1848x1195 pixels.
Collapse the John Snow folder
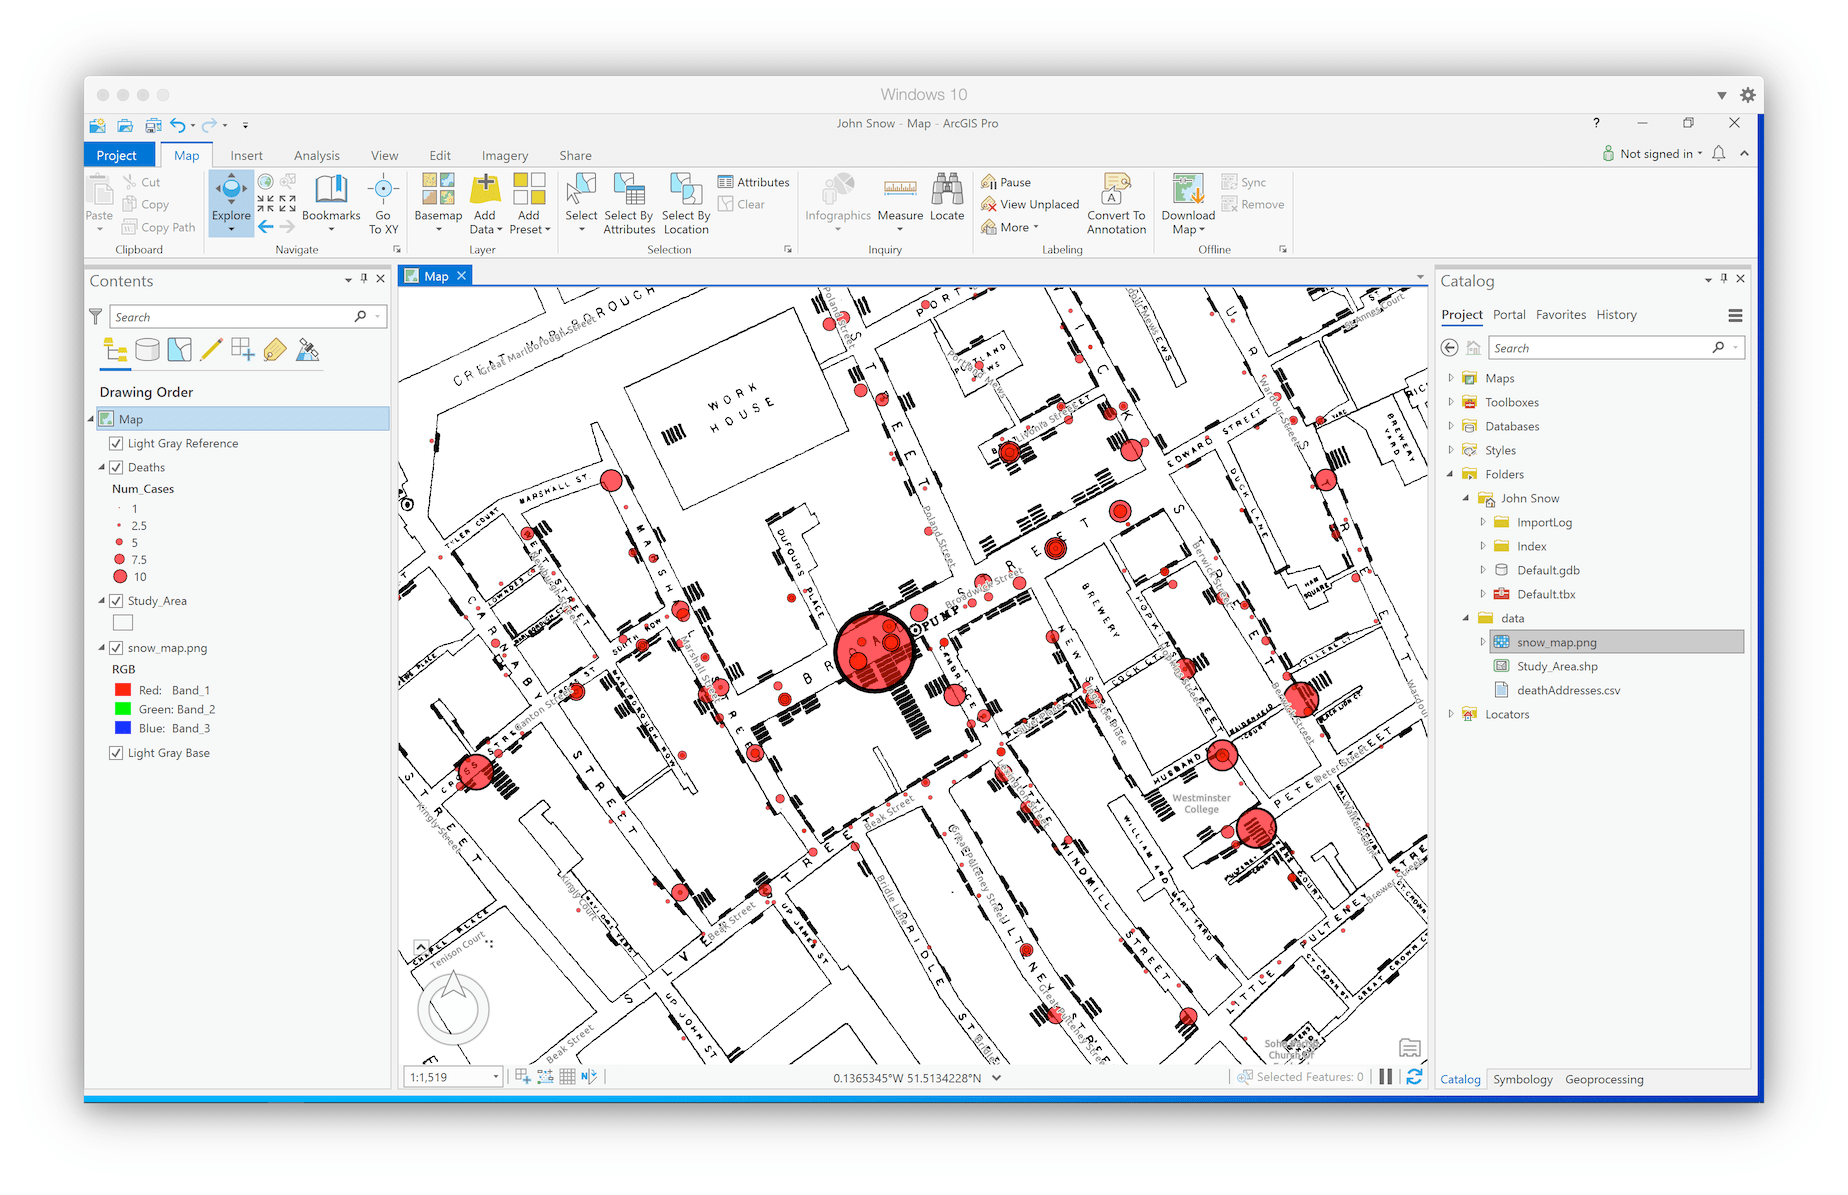point(1467,498)
